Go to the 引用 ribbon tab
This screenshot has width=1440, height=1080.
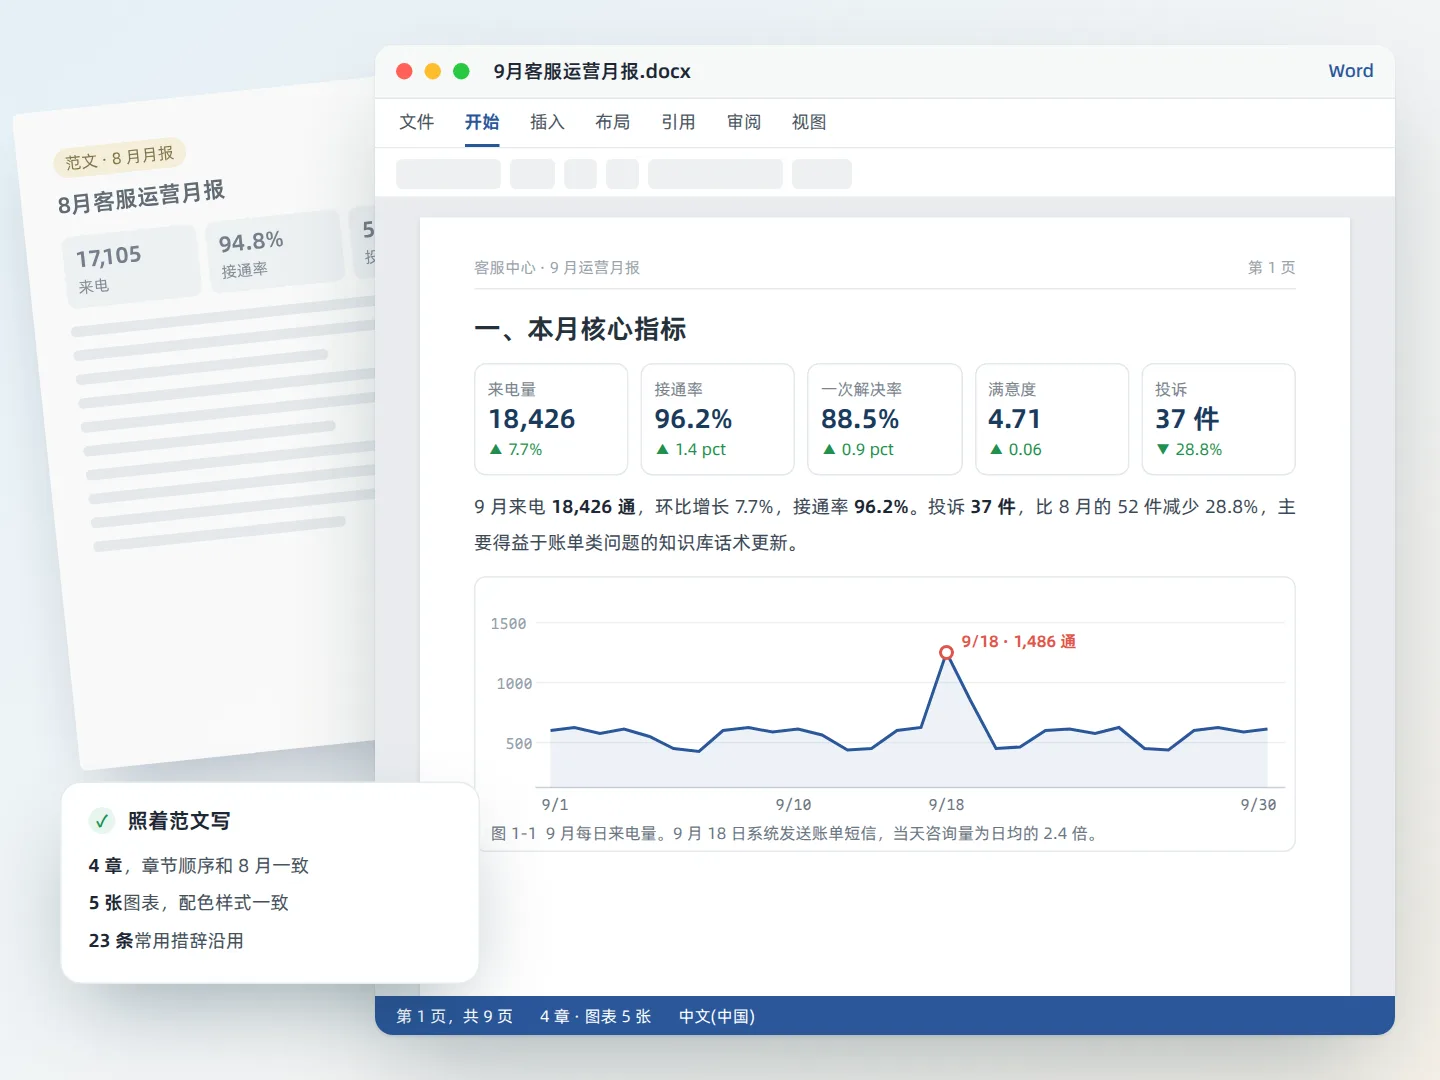pyautogui.click(x=678, y=122)
